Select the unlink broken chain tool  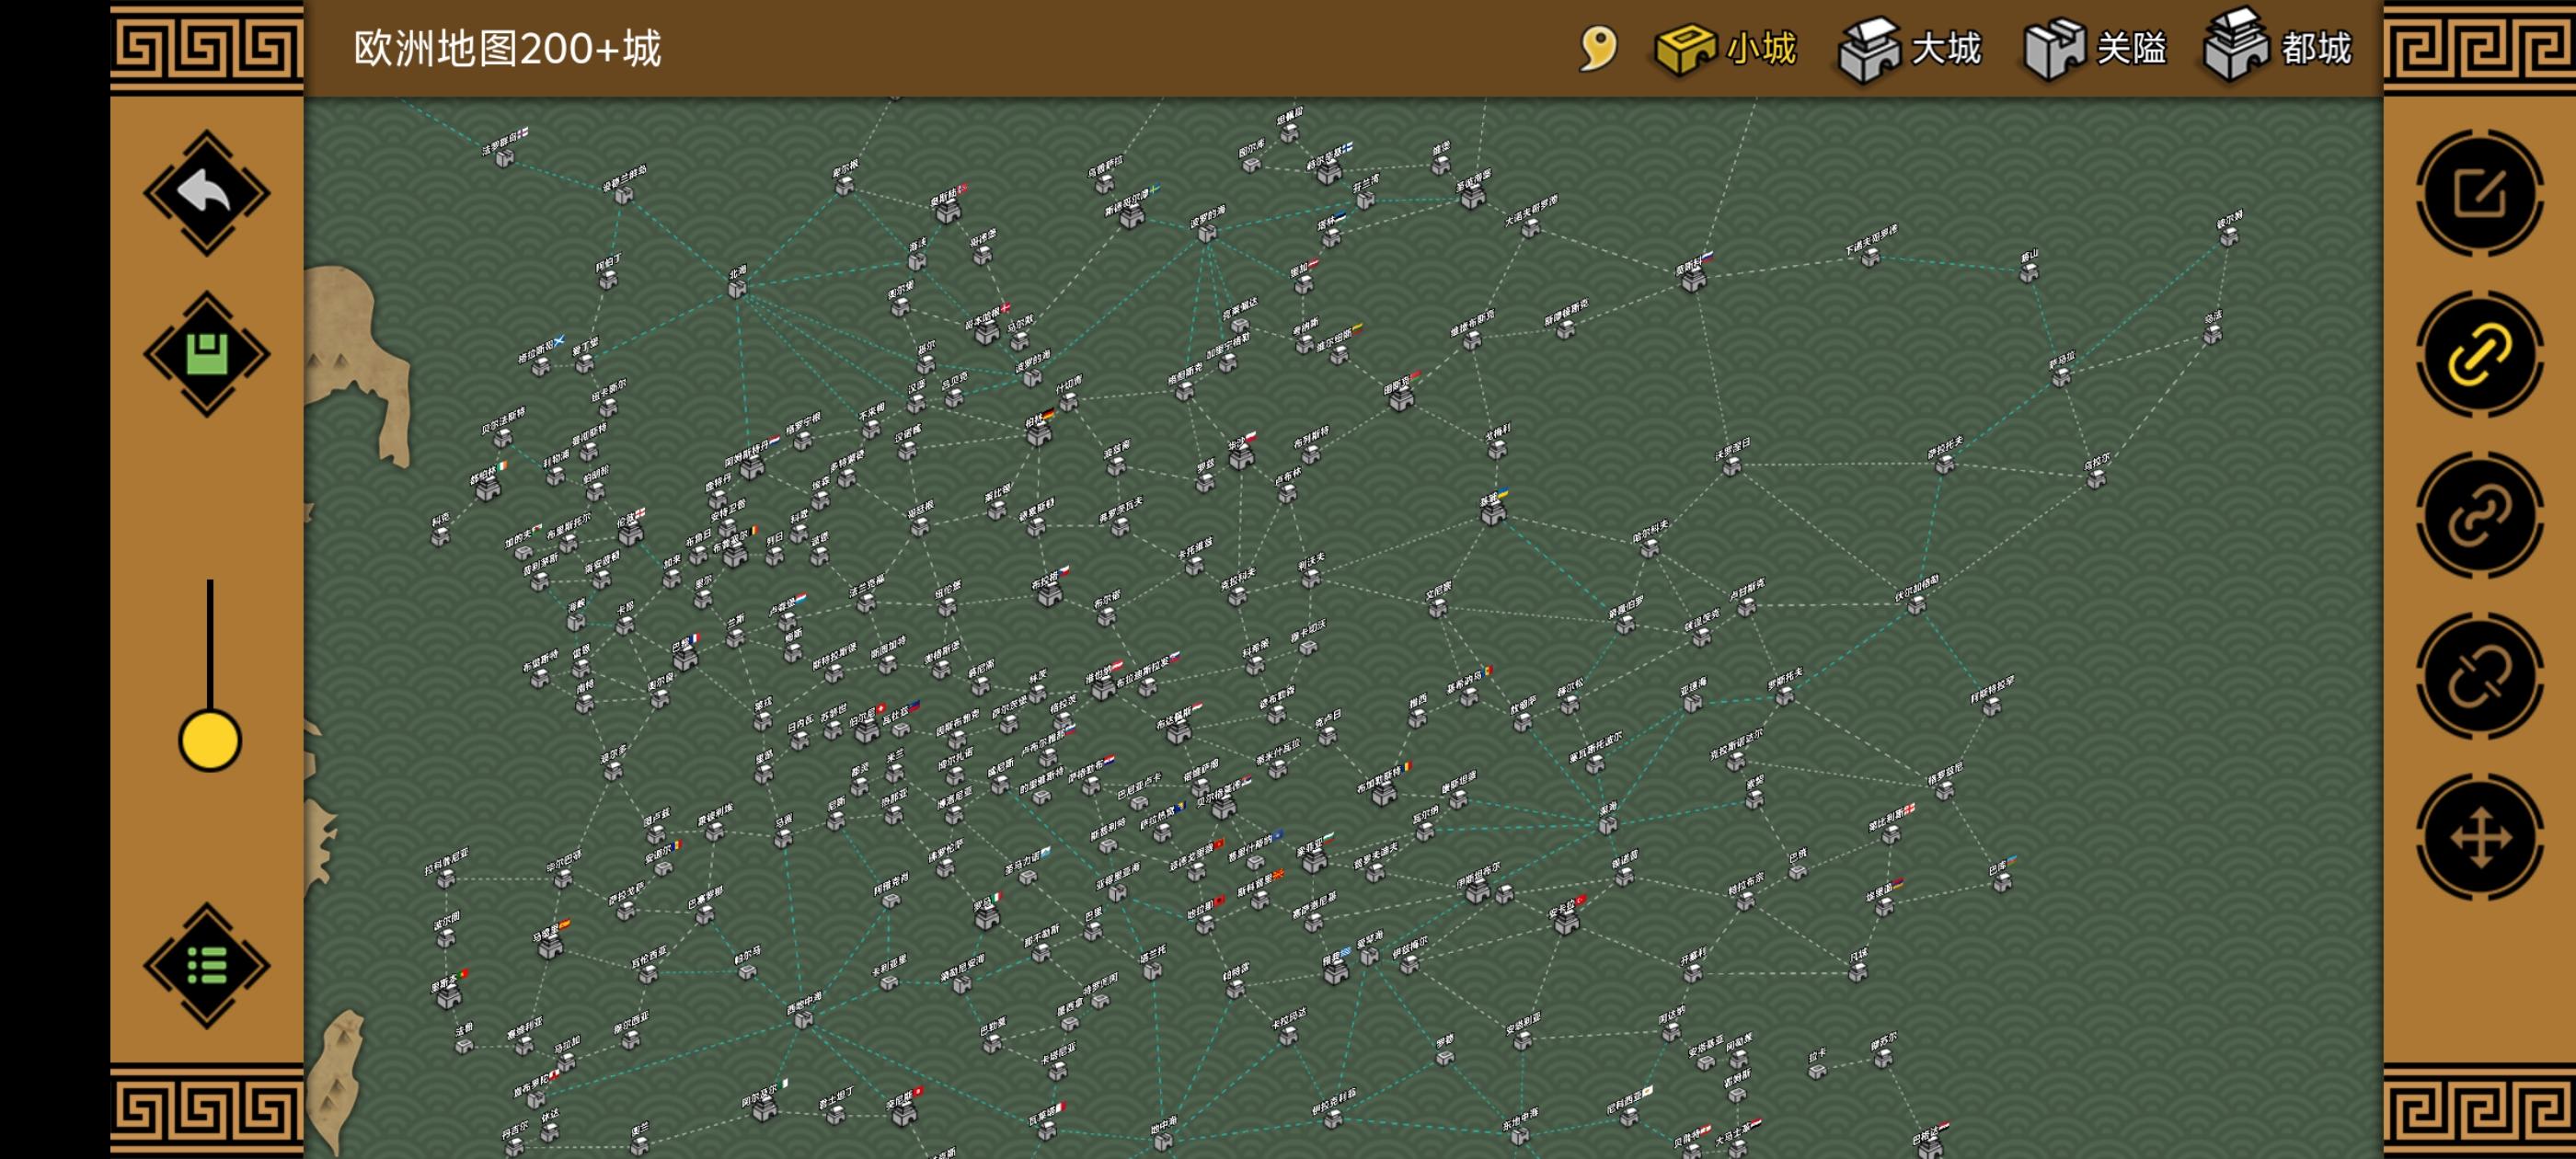coord(2480,676)
